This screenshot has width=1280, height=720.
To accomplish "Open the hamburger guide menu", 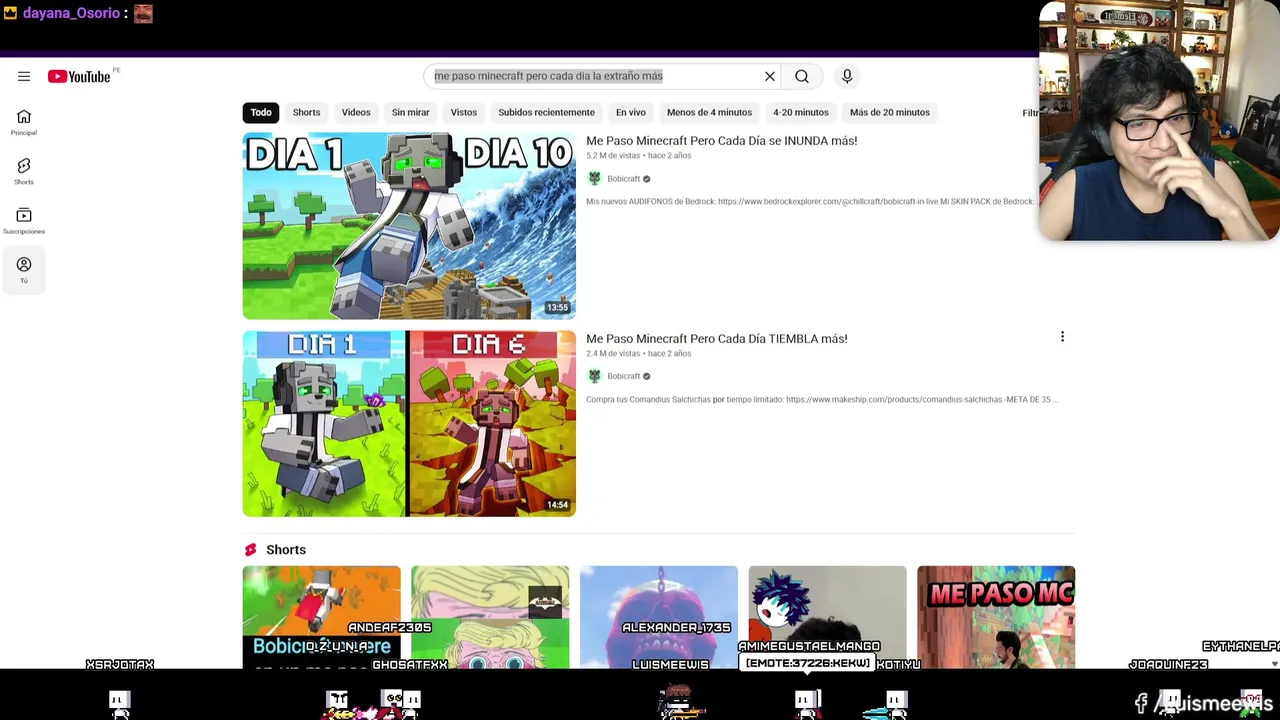I will click(24, 76).
